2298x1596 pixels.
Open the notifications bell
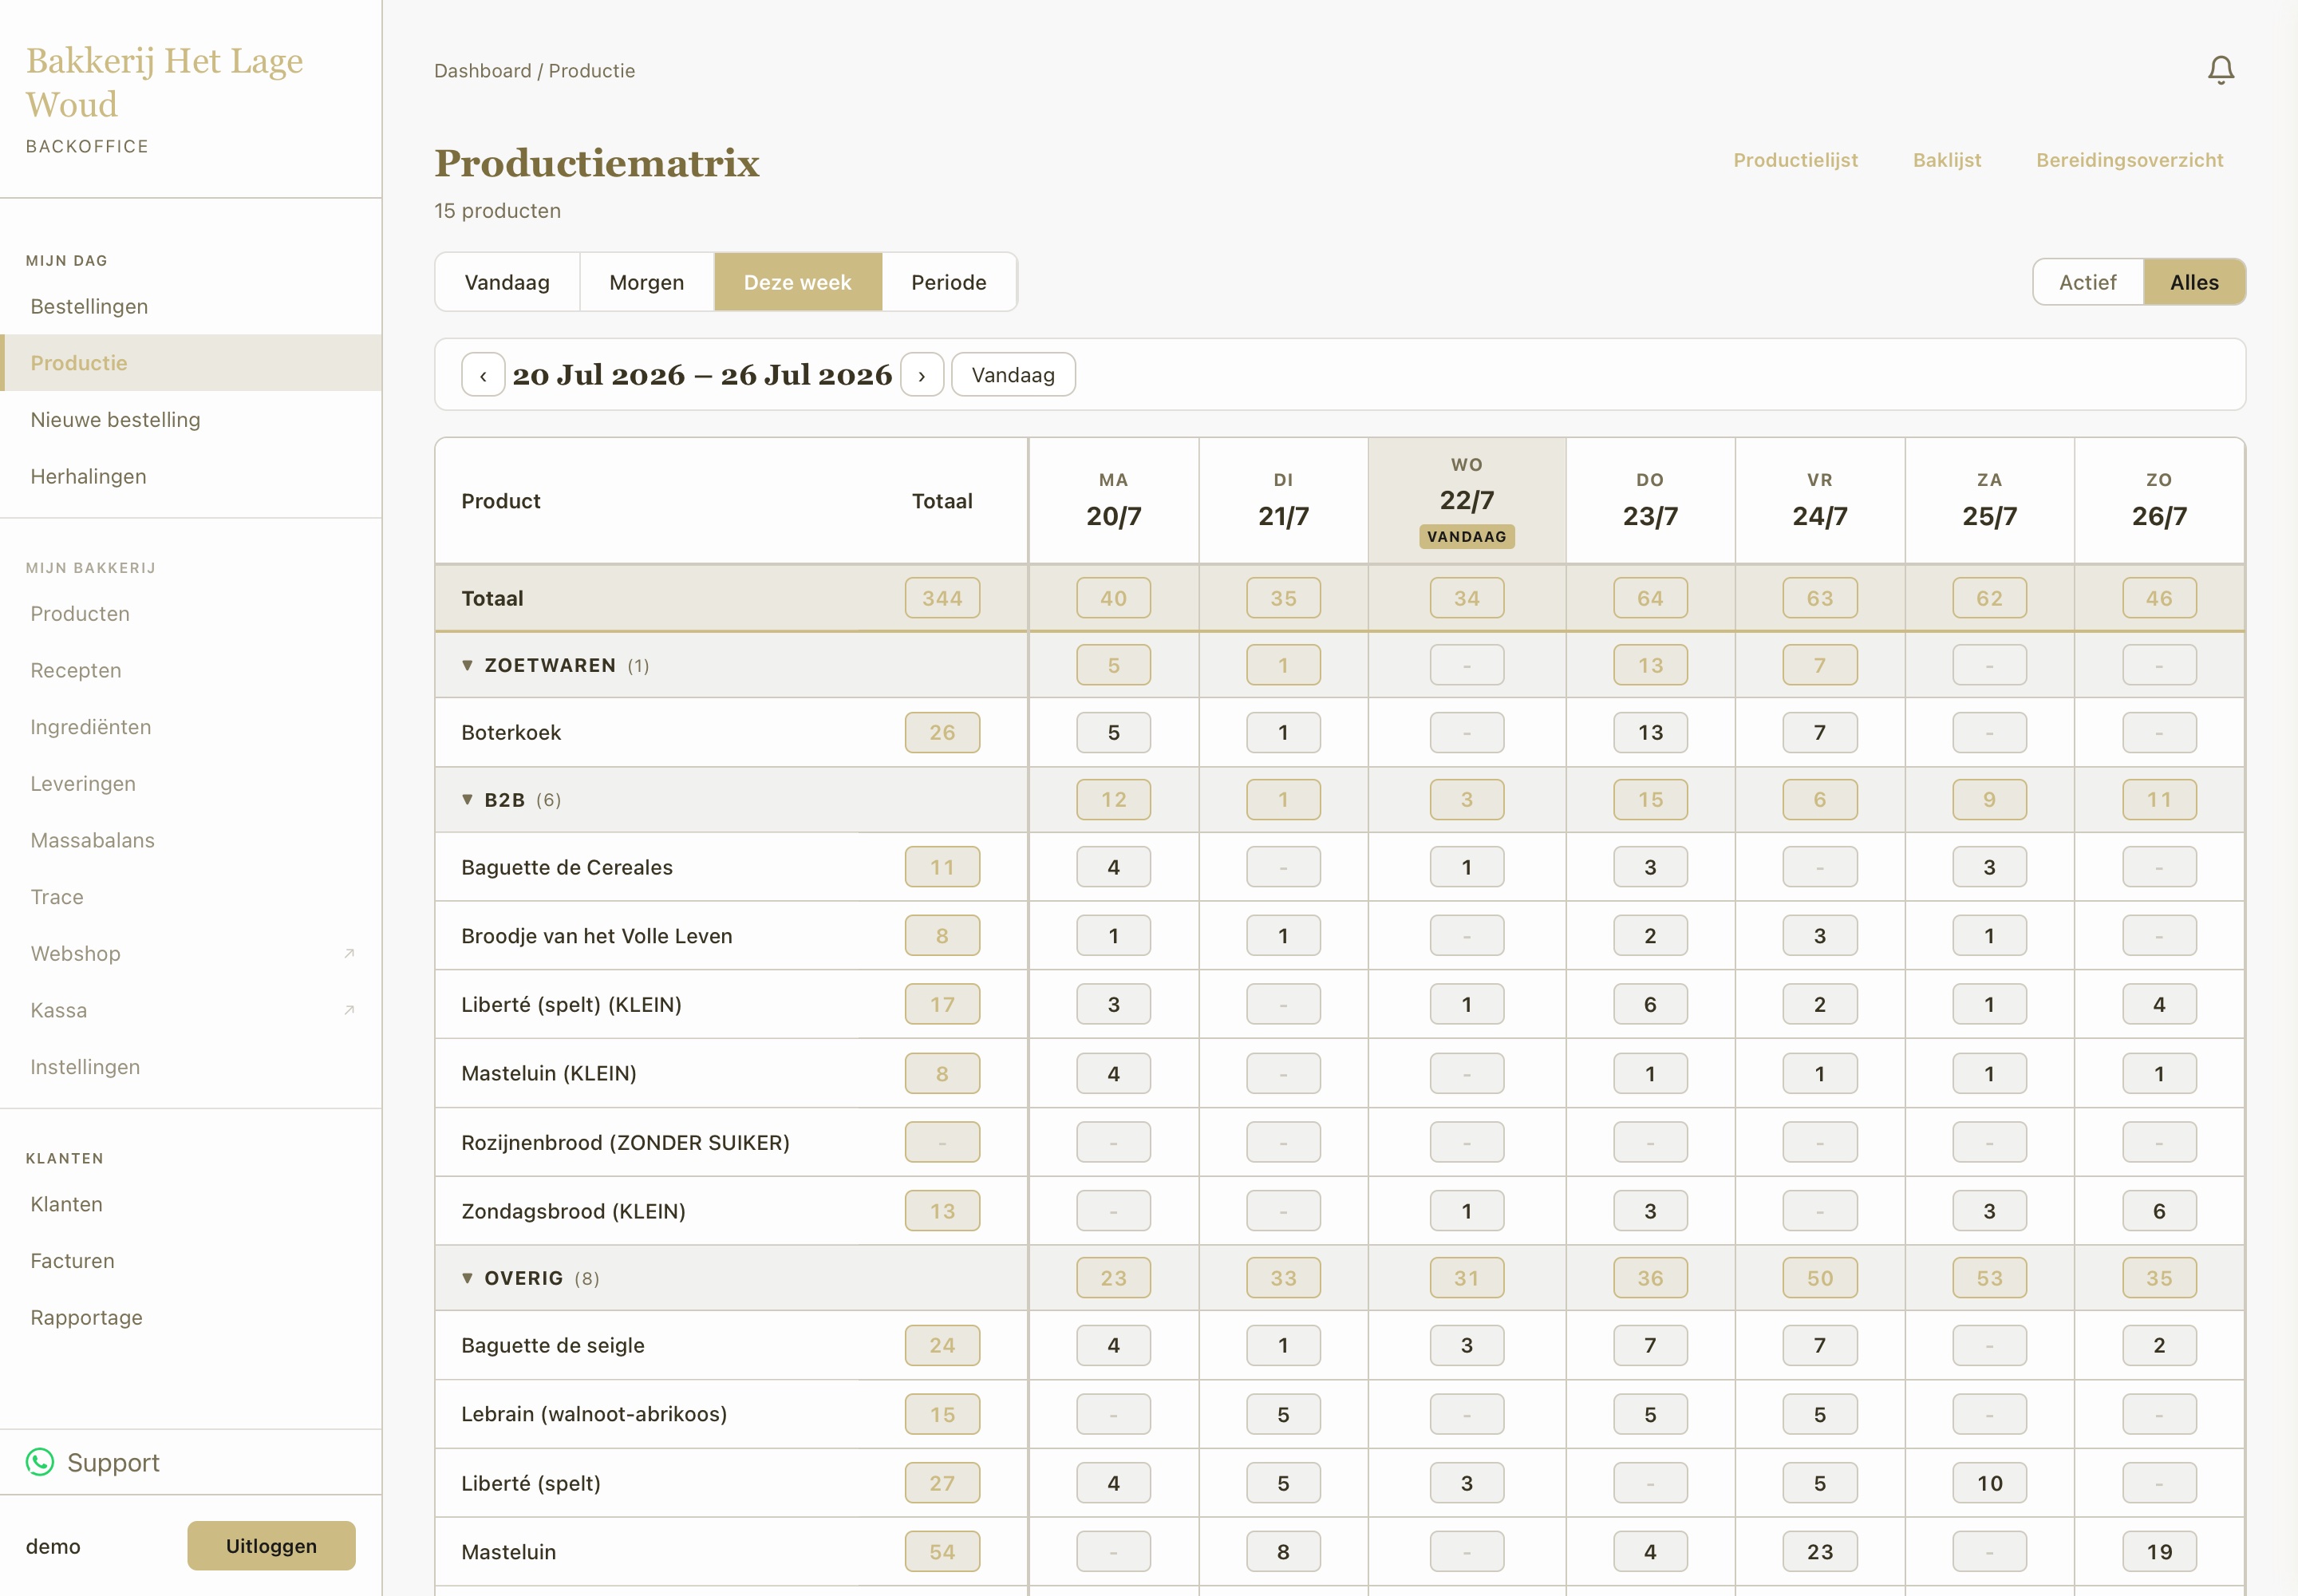tap(2220, 70)
